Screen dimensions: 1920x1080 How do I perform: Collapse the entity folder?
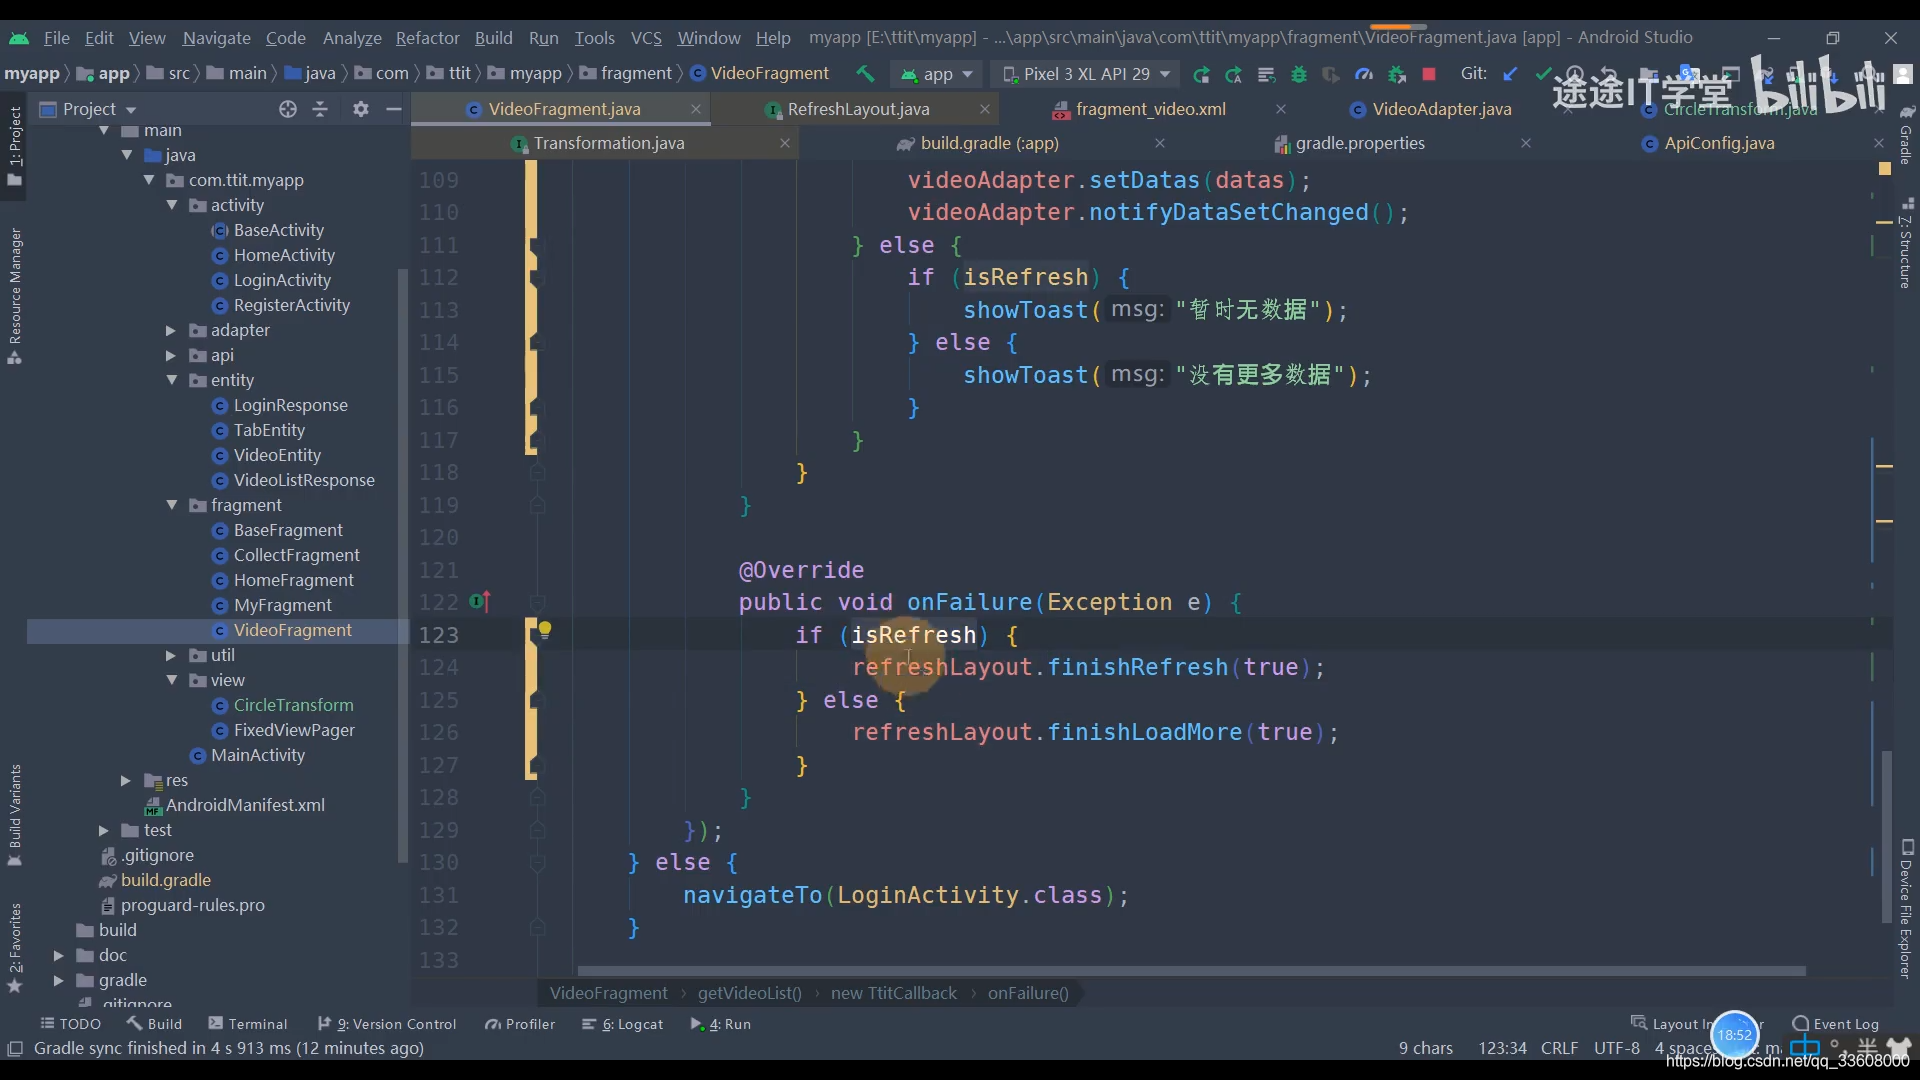[172, 380]
